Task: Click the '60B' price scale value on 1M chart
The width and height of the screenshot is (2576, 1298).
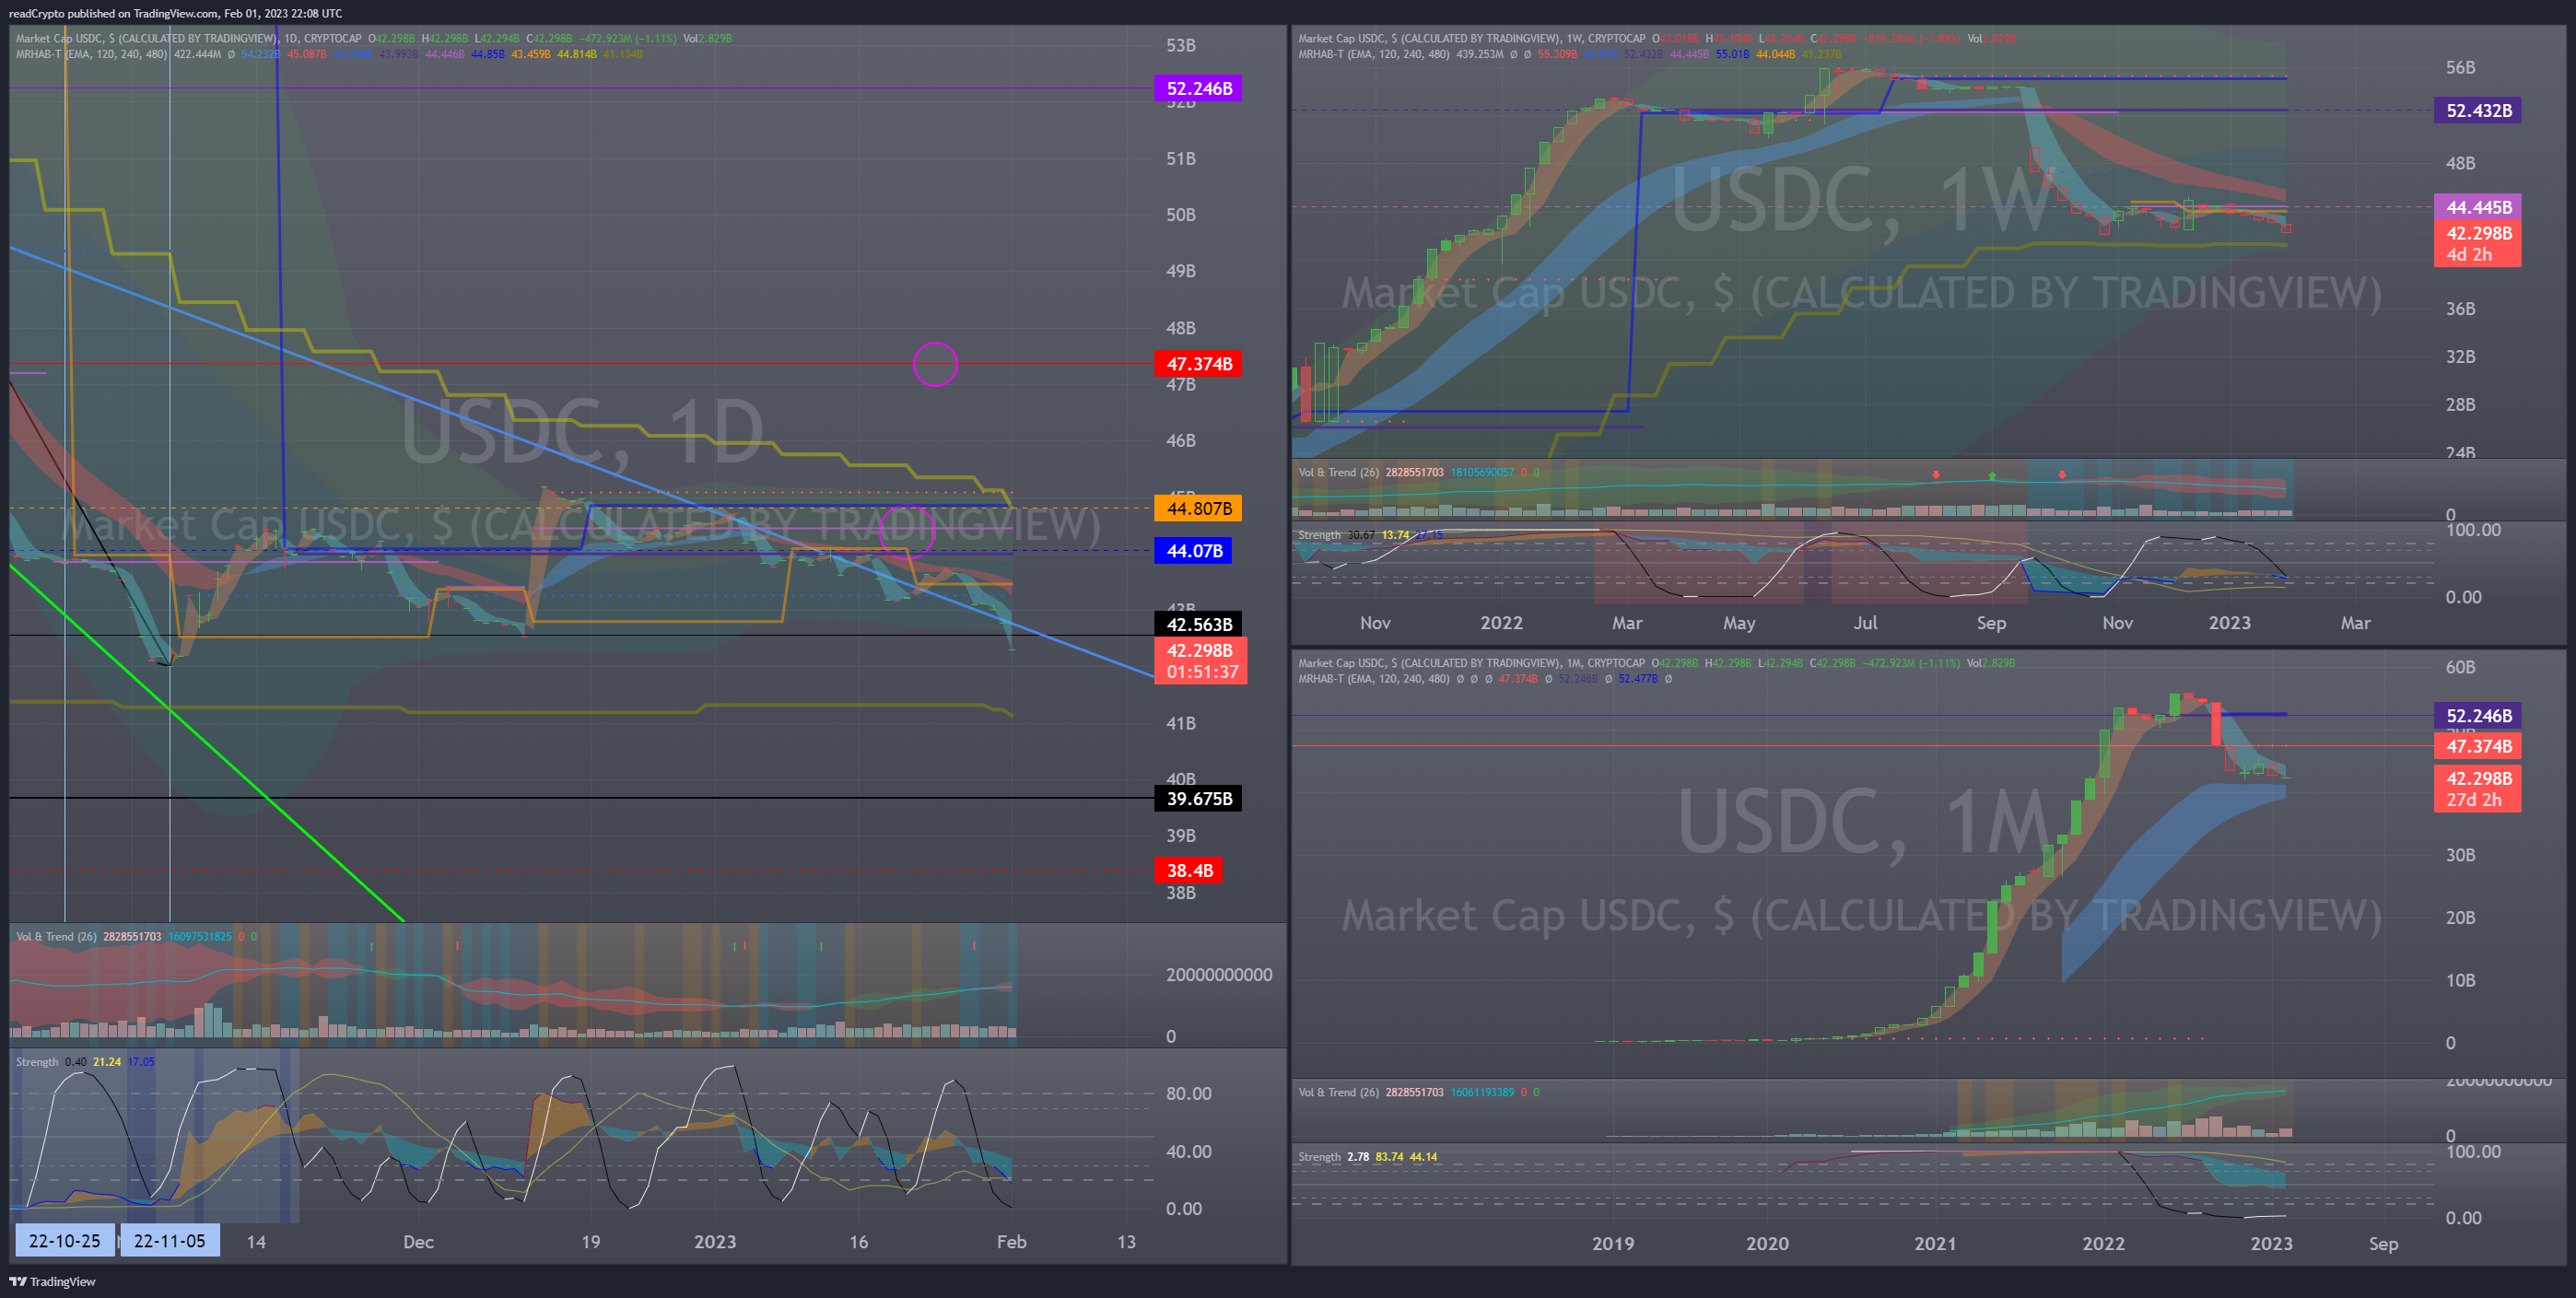Action: point(2460,666)
